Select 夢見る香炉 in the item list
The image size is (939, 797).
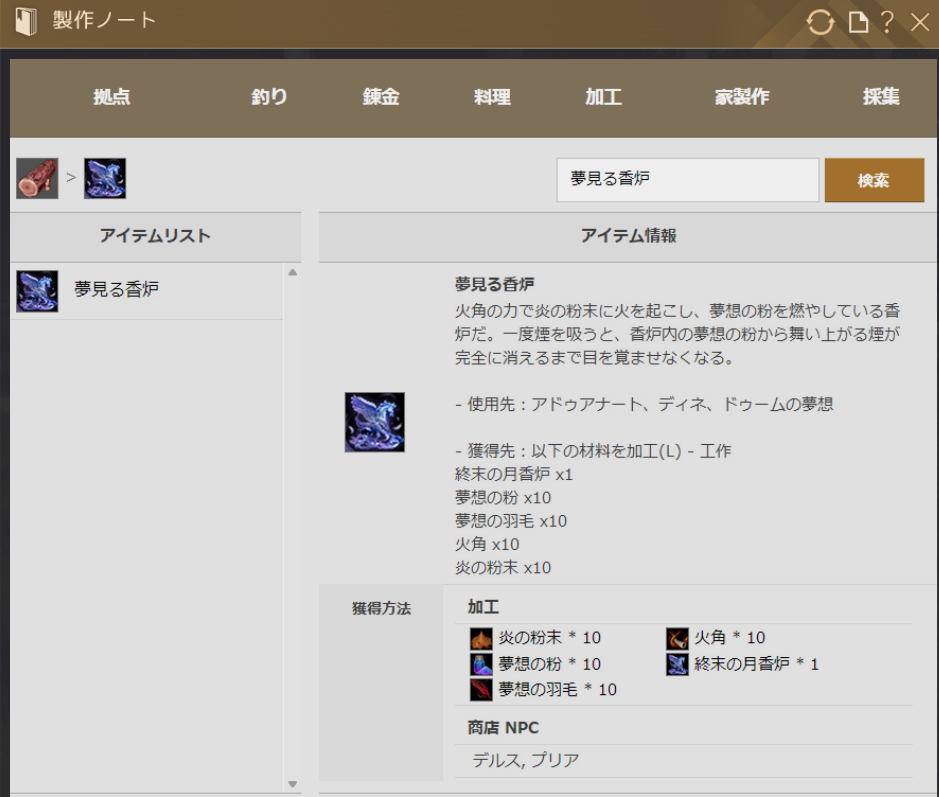pos(116,291)
